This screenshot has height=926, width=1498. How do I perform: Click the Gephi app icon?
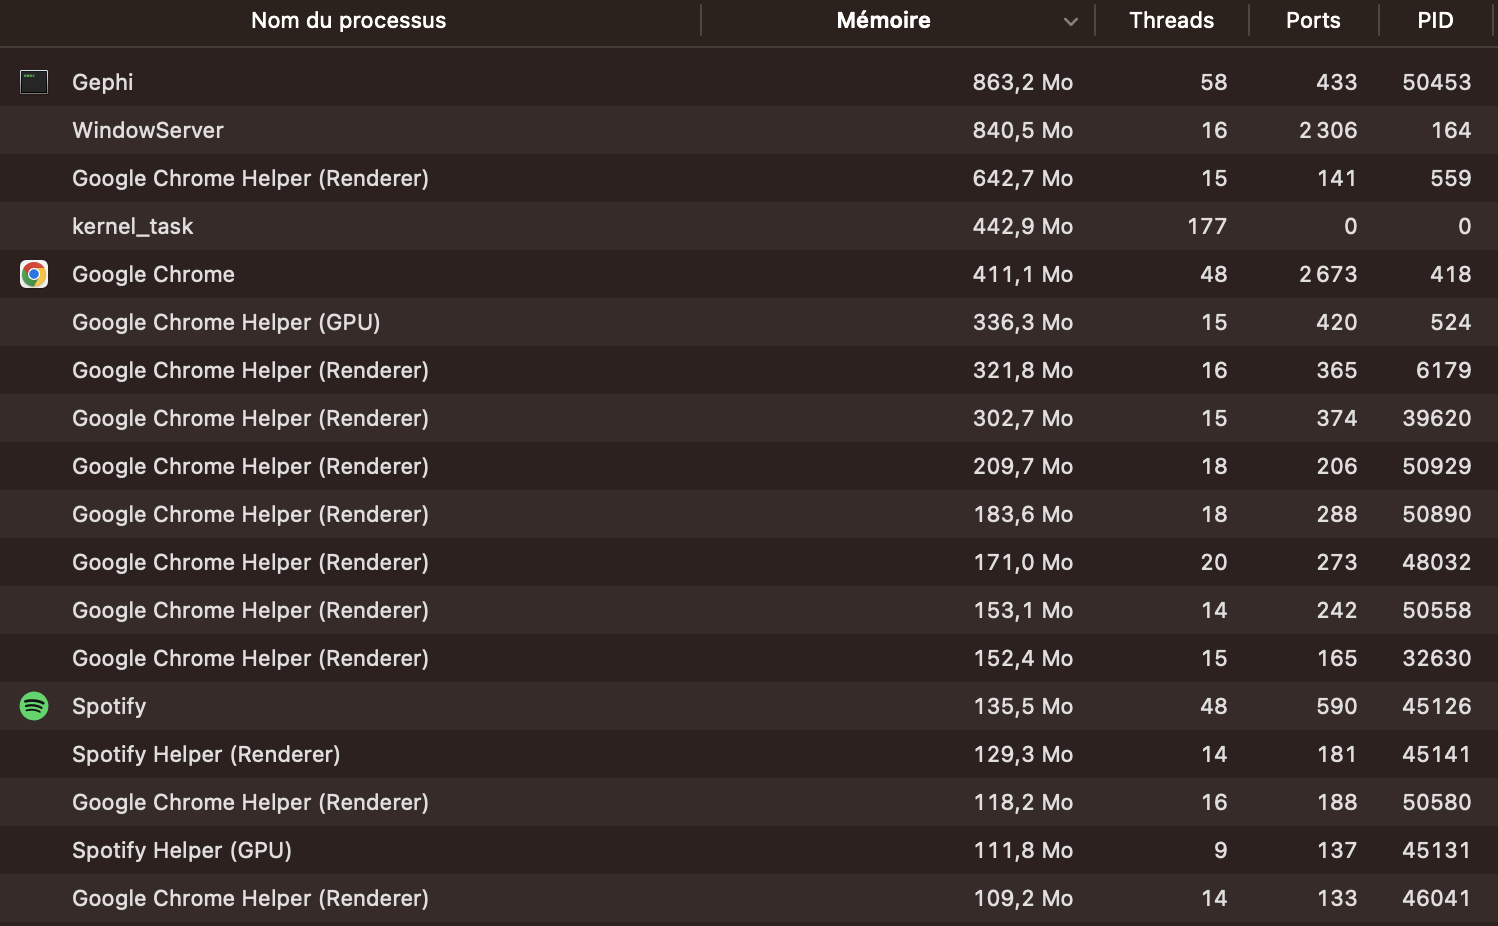point(34,82)
